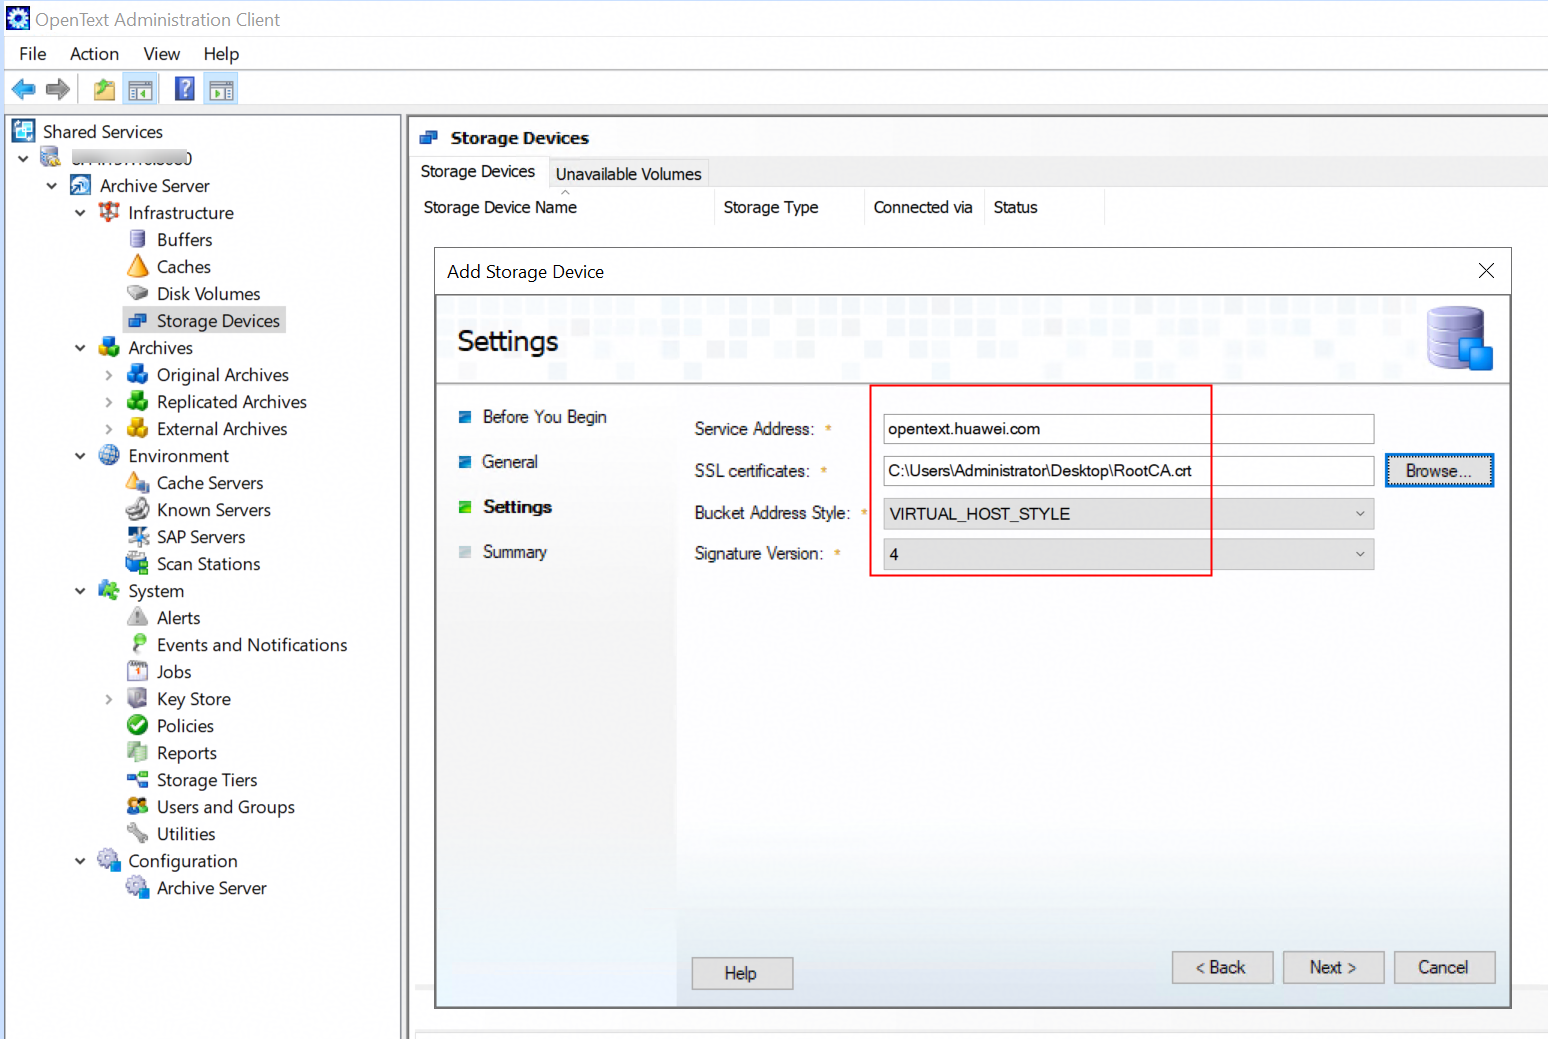
Task: Click the Archive Server node icon under the host
Action: [81, 185]
